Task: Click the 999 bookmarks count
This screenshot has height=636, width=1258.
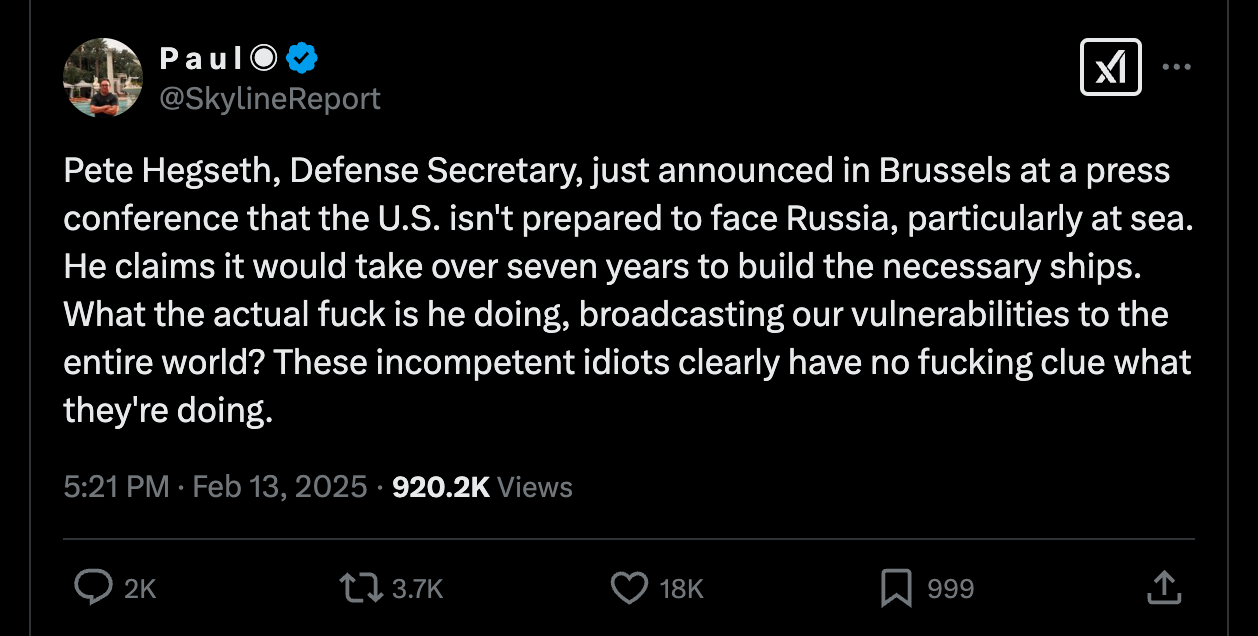Action: (951, 589)
